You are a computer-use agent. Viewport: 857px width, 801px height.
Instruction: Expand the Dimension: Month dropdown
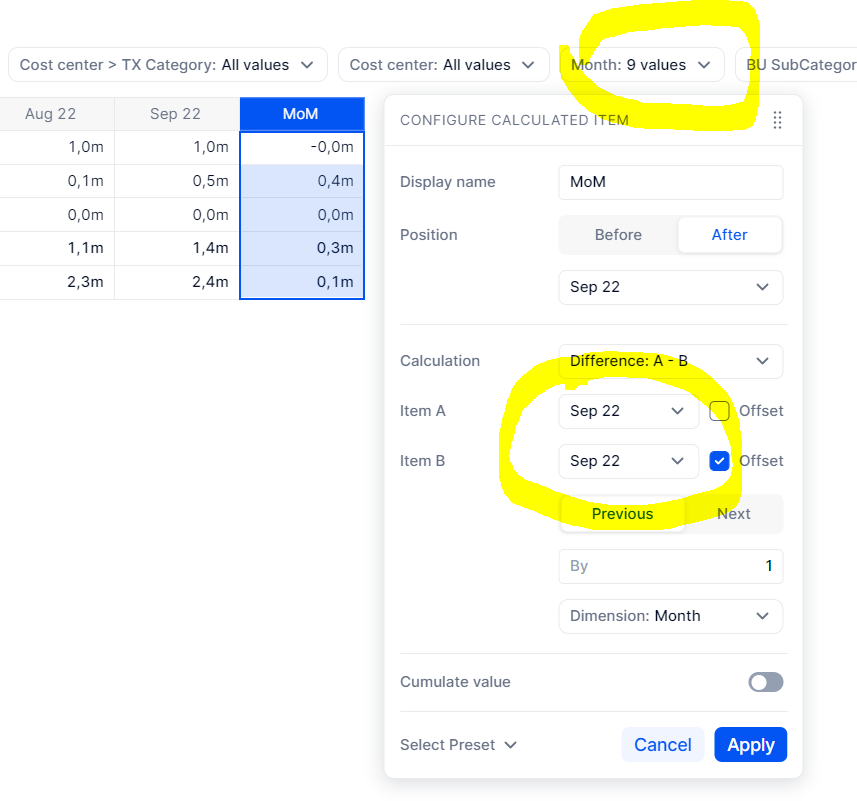point(671,616)
